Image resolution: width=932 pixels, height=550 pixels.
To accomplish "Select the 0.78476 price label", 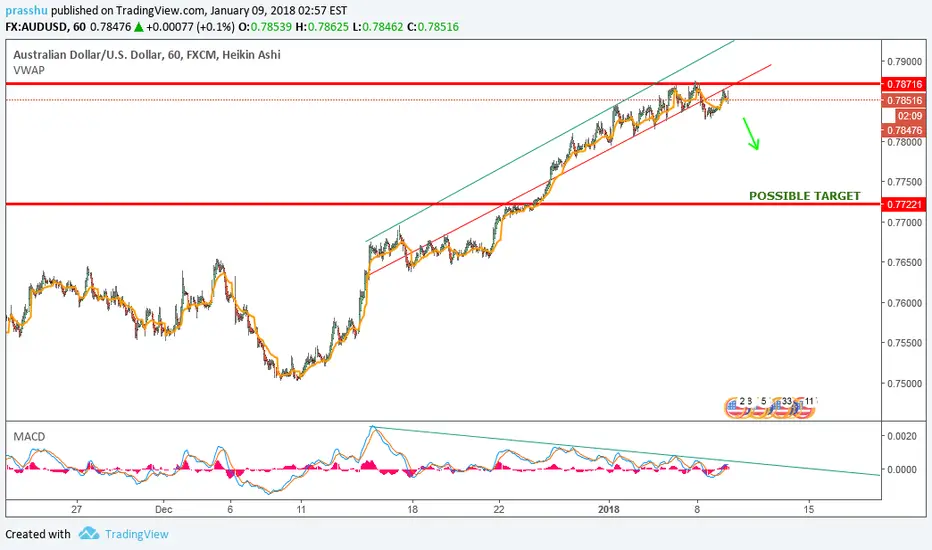I will [x=903, y=130].
